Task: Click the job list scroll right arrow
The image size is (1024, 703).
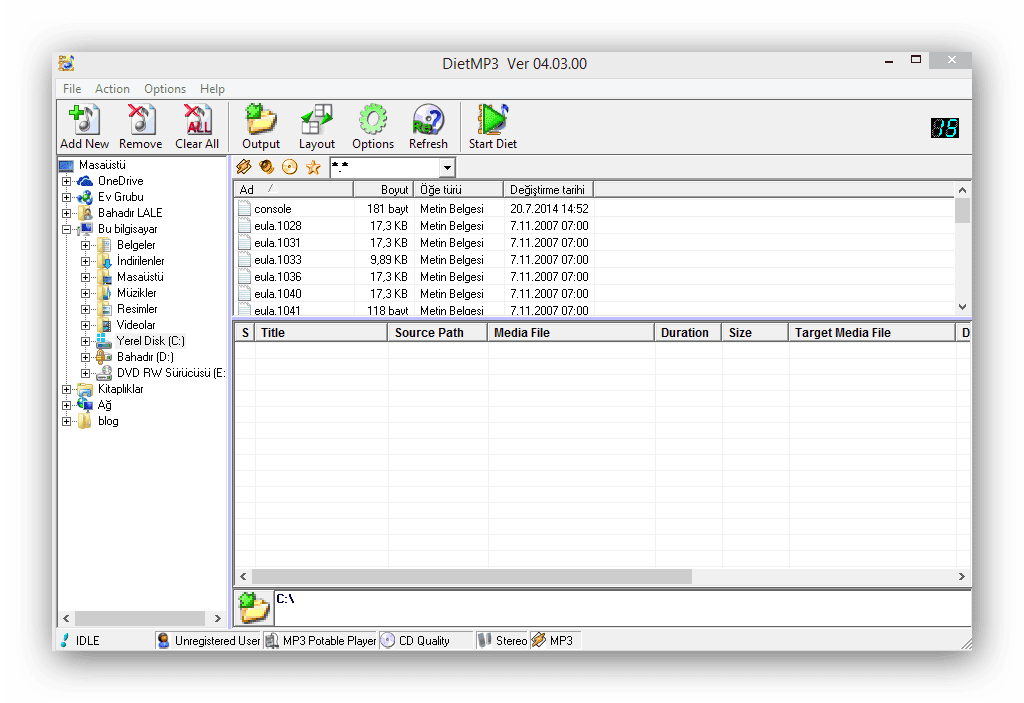Action: [961, 576]
